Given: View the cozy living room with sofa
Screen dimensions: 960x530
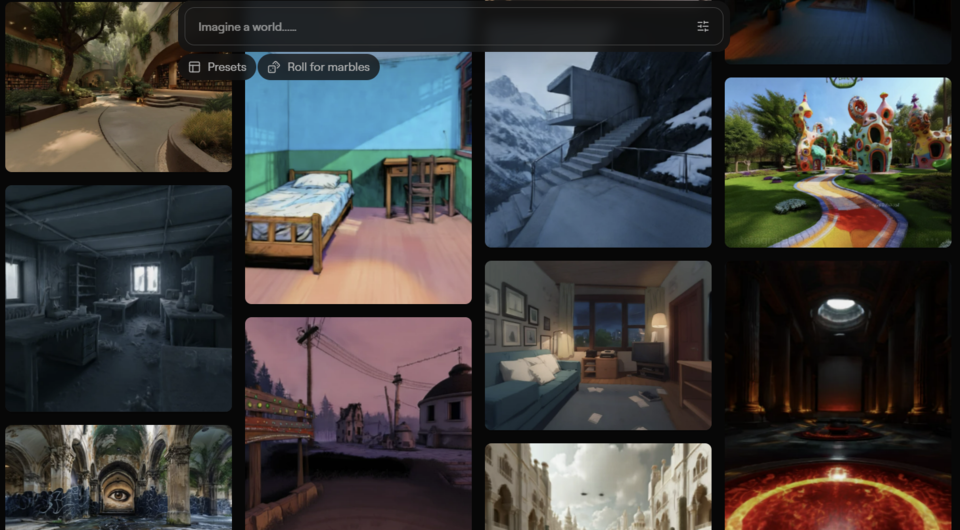Looking at the screenshot, I should [598, 345].
